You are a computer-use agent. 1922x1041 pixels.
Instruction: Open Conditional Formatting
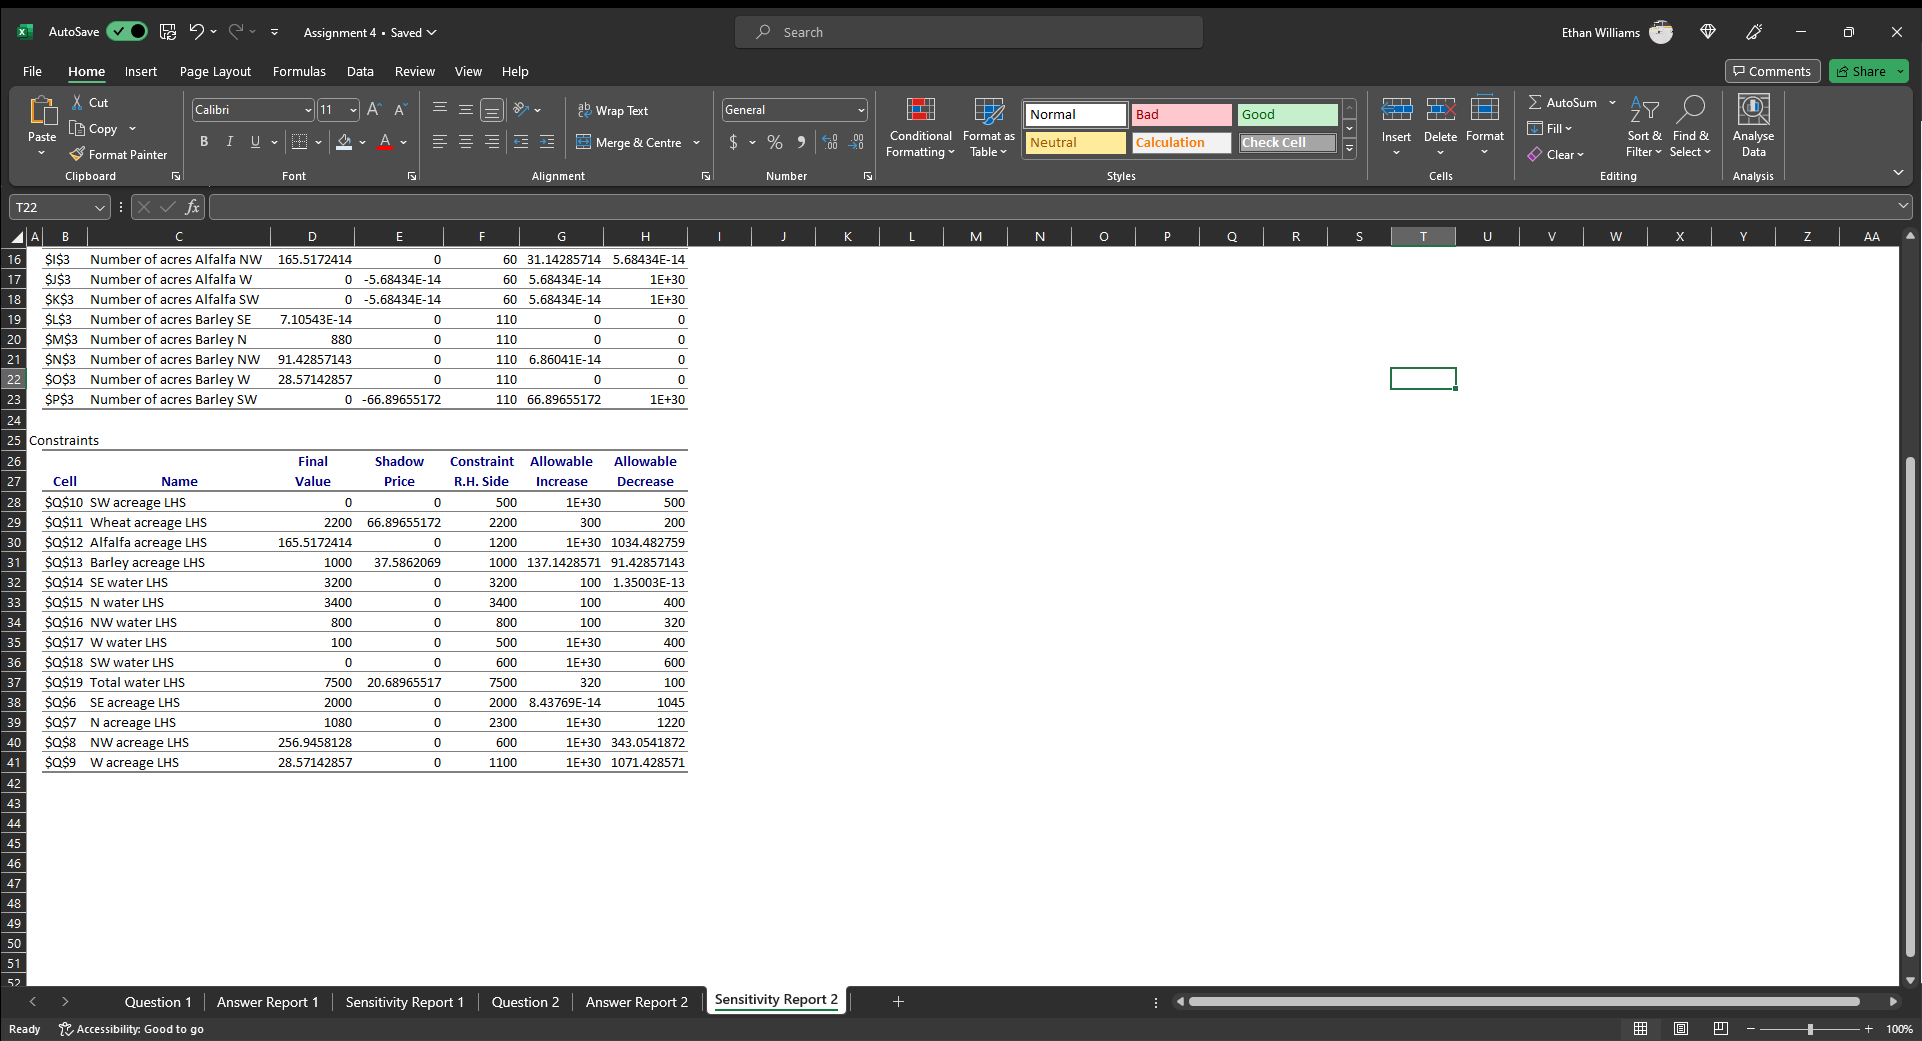(920, 128)
